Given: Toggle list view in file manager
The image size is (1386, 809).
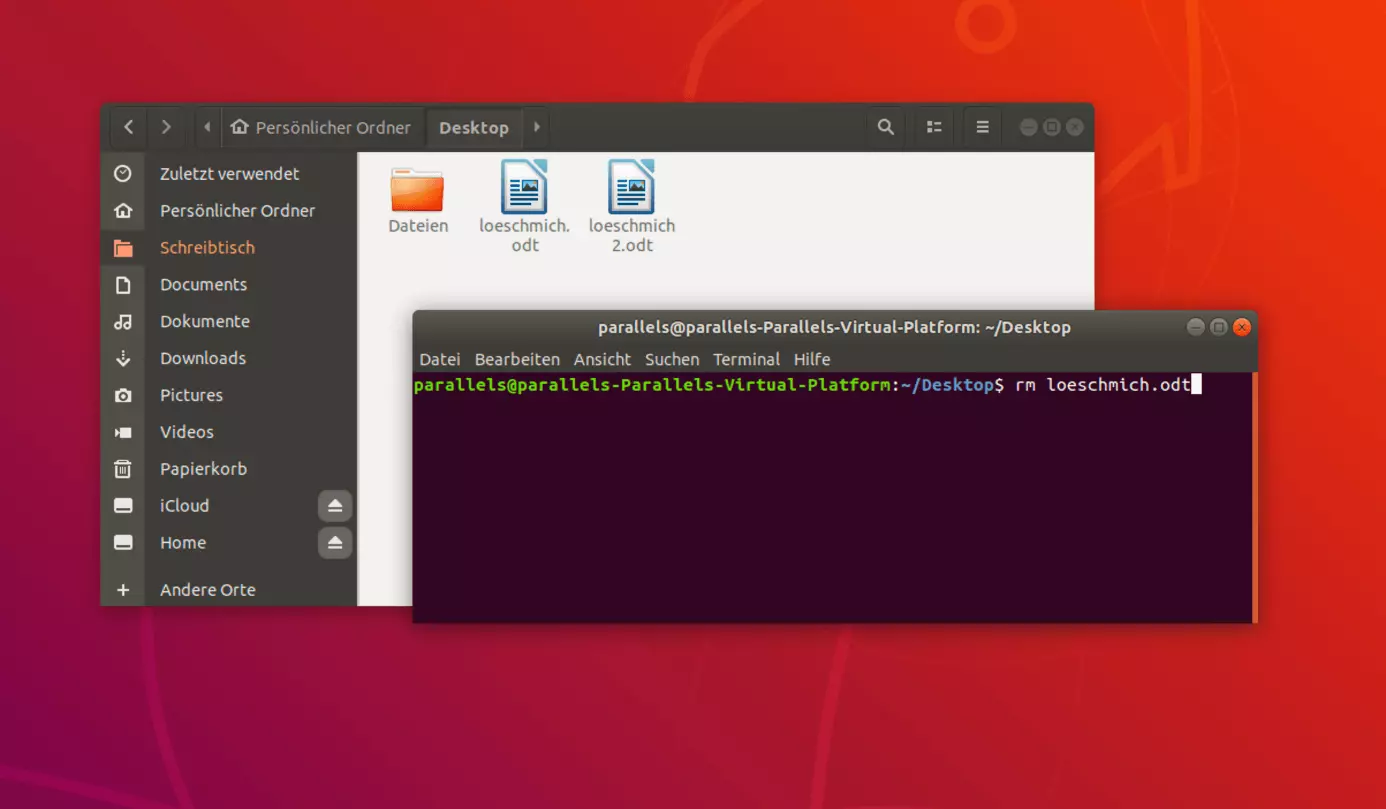Looking at the screenshot, I should (934, 127).
